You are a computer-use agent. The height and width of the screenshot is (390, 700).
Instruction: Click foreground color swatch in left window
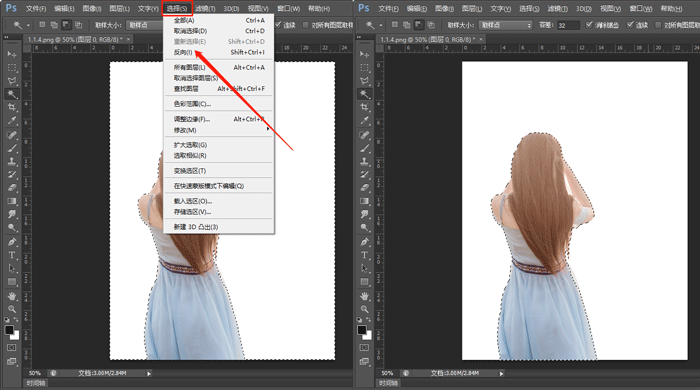pos(9,330)
